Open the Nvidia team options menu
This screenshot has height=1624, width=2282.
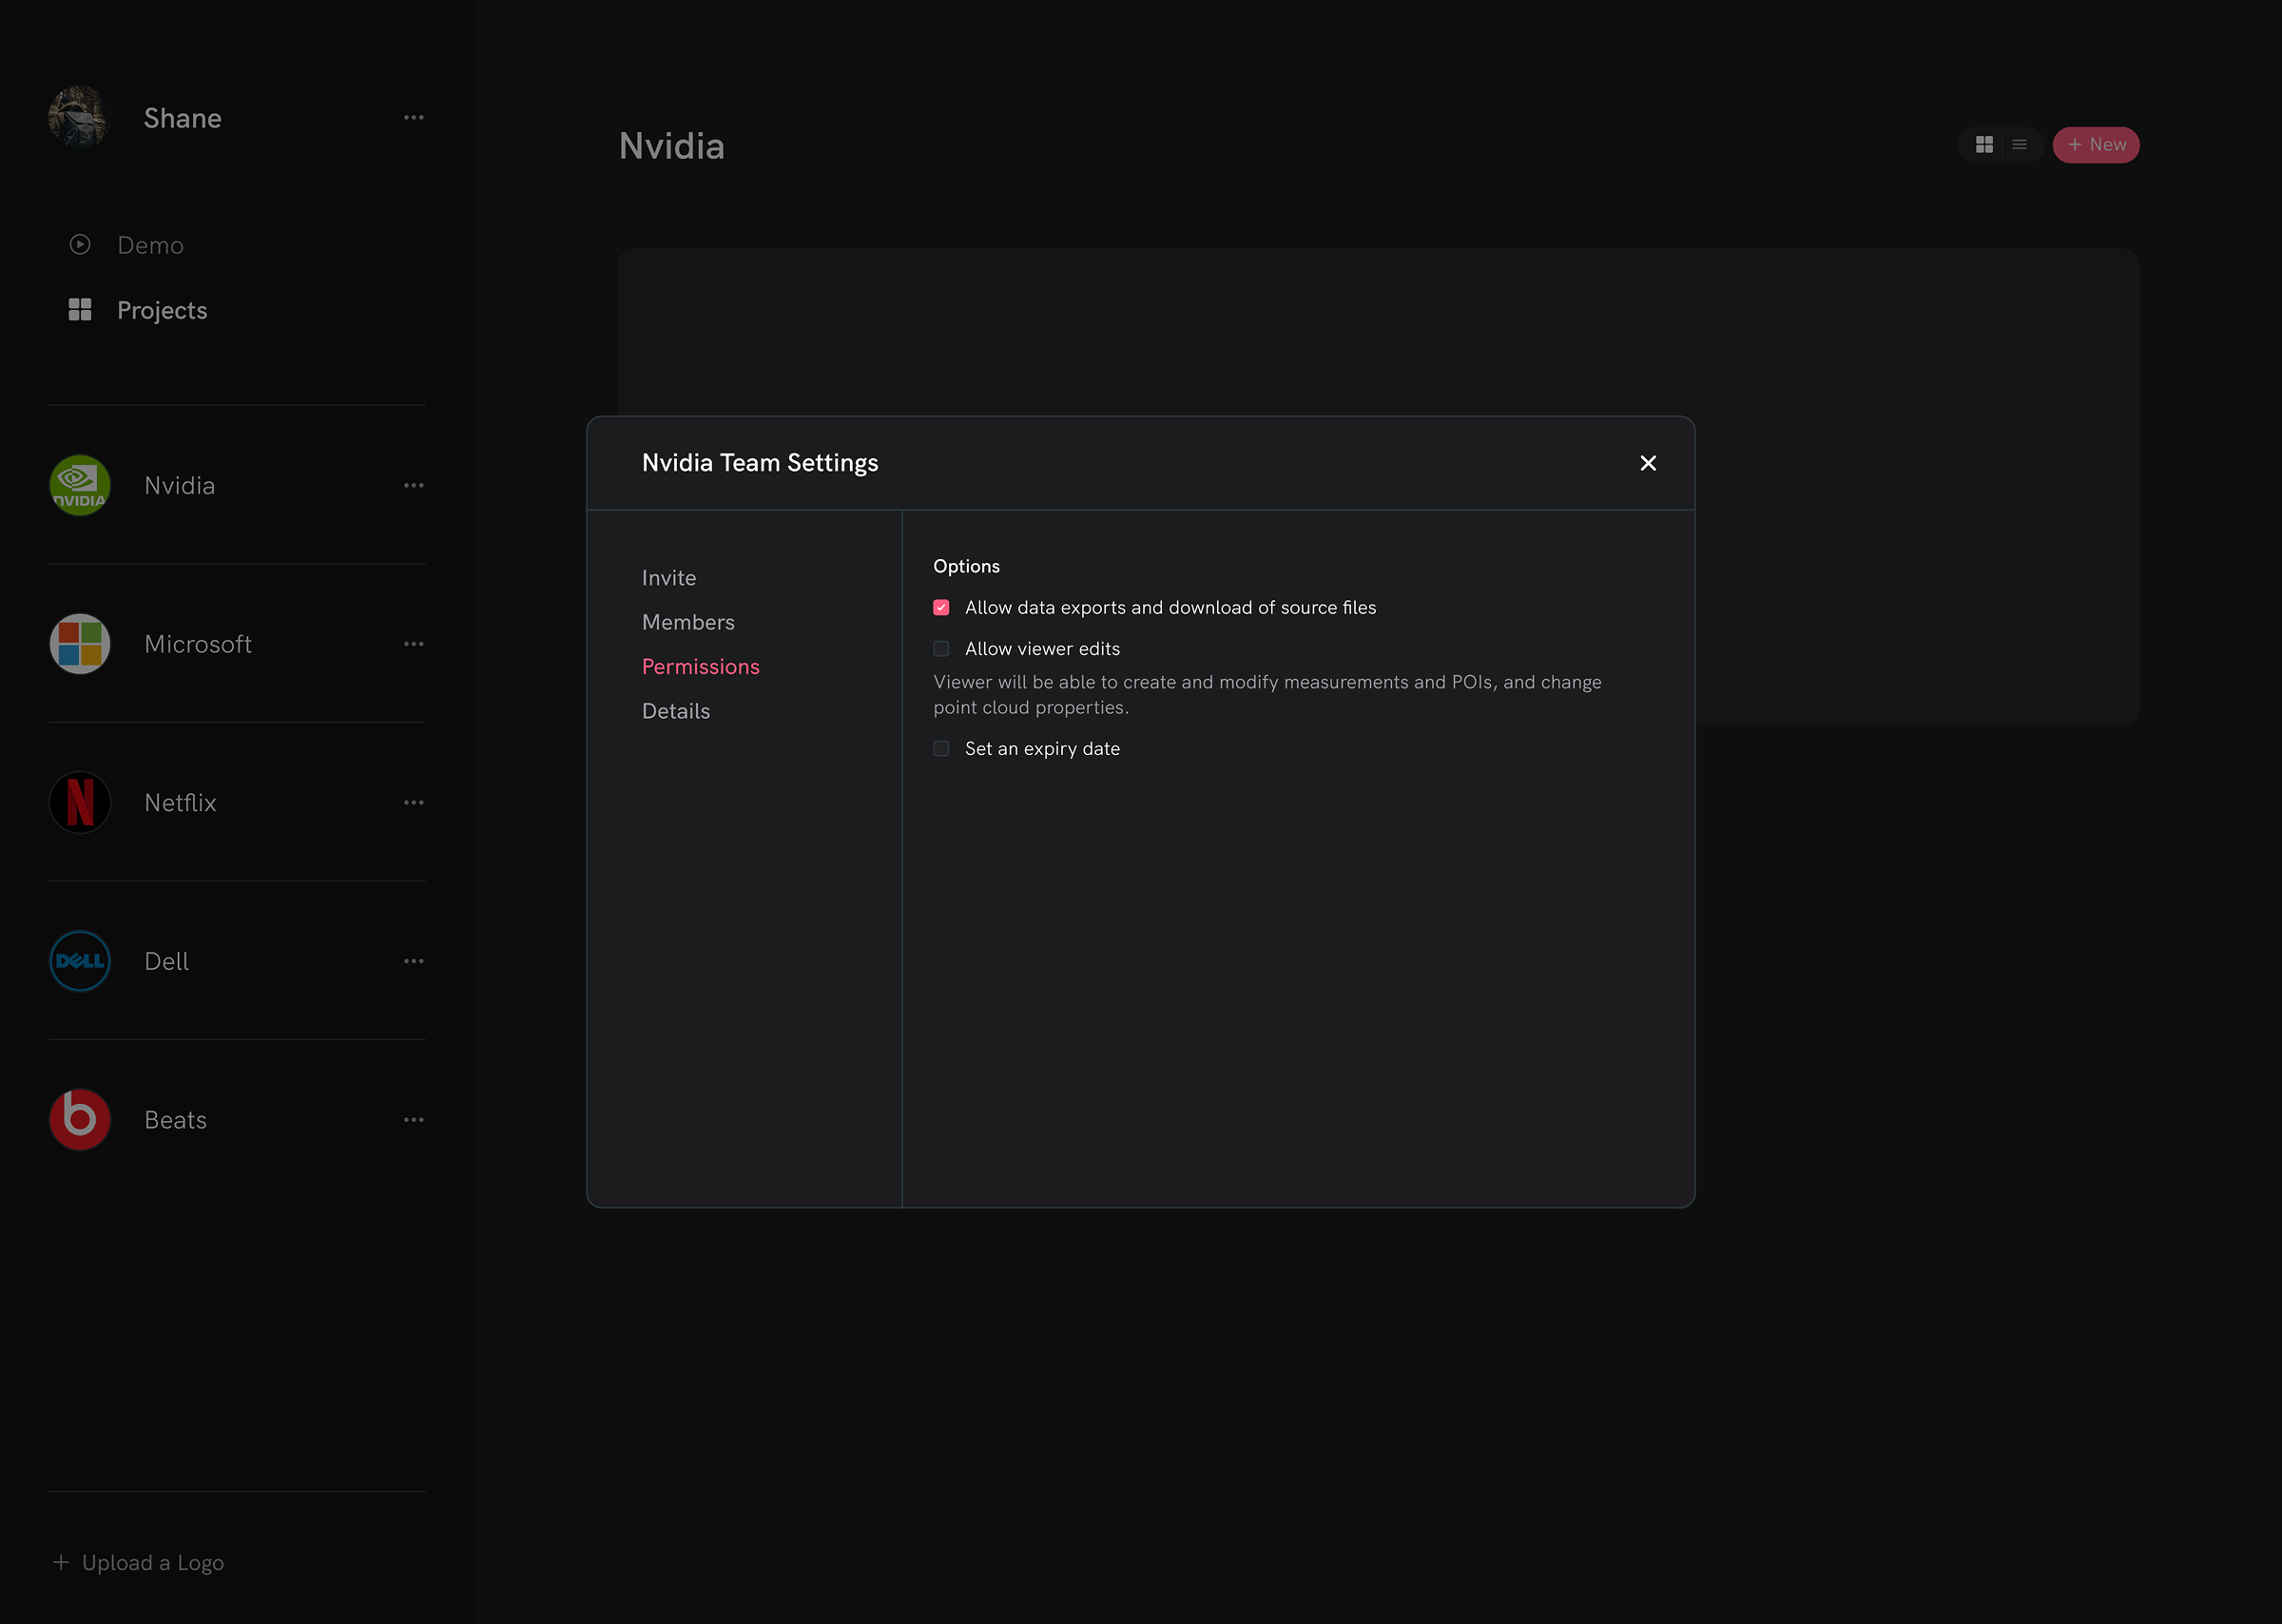pos(414,485)
